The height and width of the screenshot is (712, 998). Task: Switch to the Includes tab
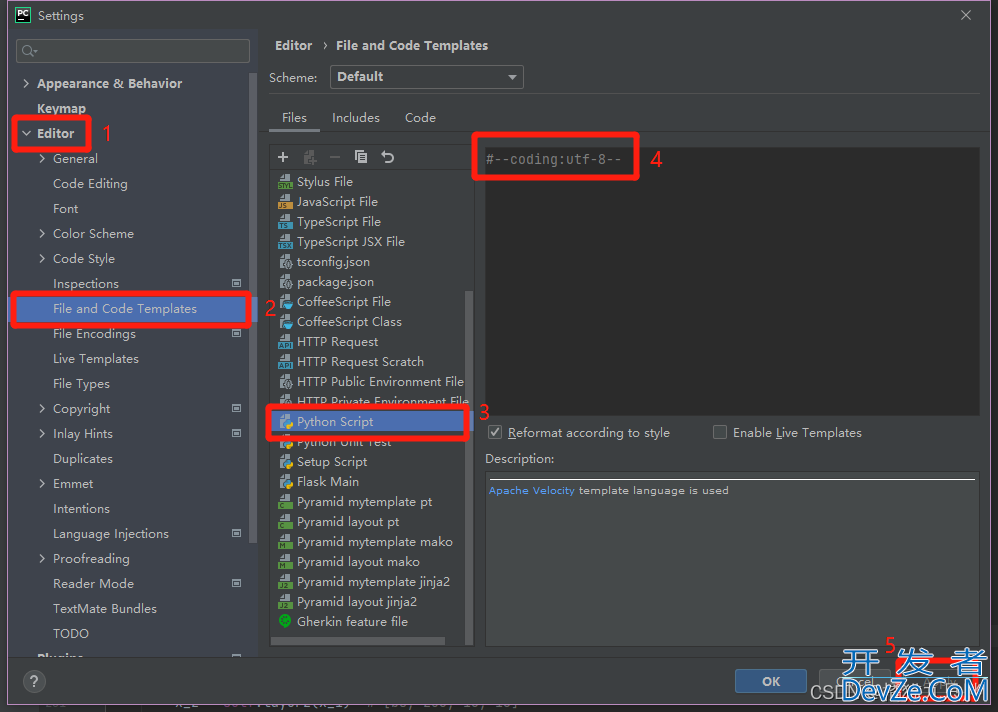tap(356, 118)
